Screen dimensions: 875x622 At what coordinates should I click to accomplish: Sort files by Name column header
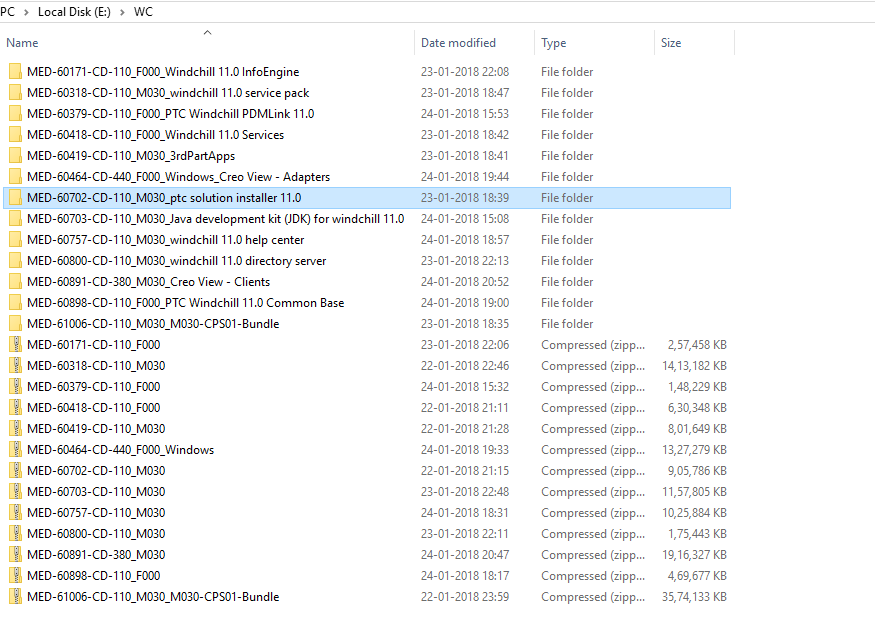coord(22,43)
